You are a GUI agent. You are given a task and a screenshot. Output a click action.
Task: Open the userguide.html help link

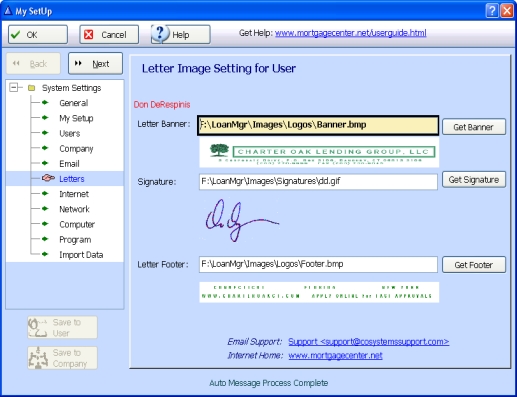click(x=350, y=33)
